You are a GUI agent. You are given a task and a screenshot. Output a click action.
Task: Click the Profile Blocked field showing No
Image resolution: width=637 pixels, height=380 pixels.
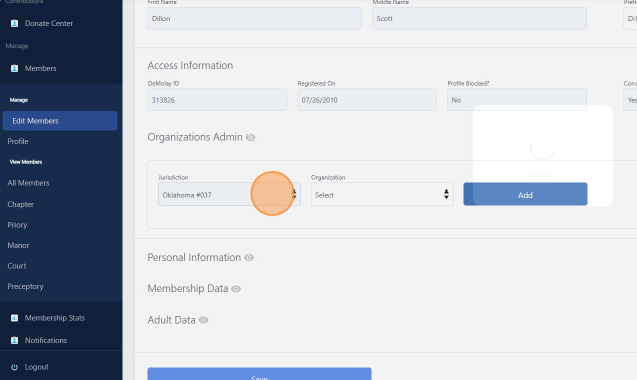pos(517,100)
